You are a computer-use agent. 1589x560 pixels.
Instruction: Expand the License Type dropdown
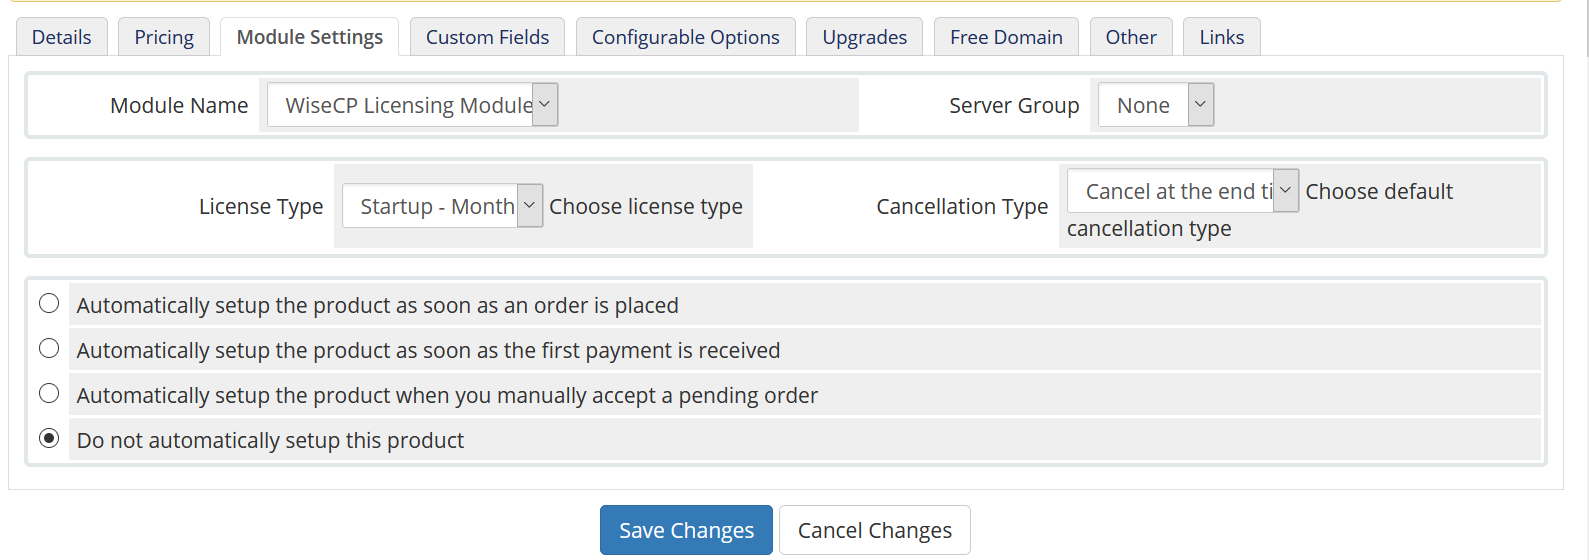442,206
